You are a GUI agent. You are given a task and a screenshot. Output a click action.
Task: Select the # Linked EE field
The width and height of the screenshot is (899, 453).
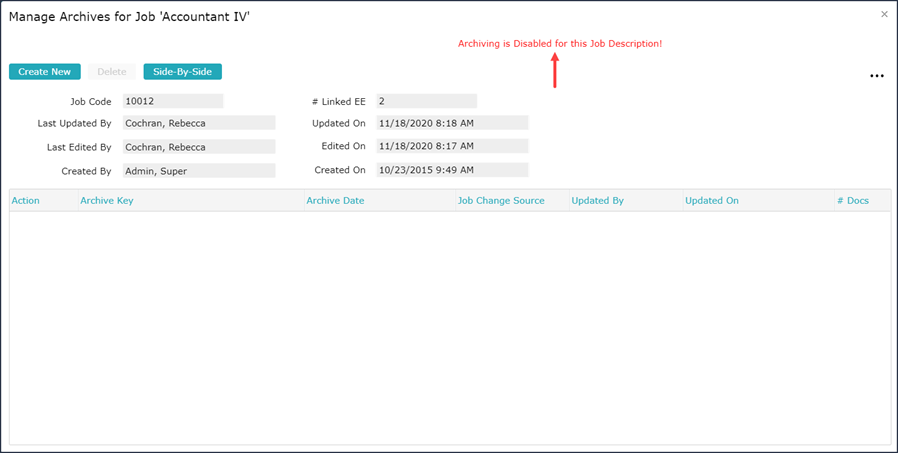tap(426, 101)
